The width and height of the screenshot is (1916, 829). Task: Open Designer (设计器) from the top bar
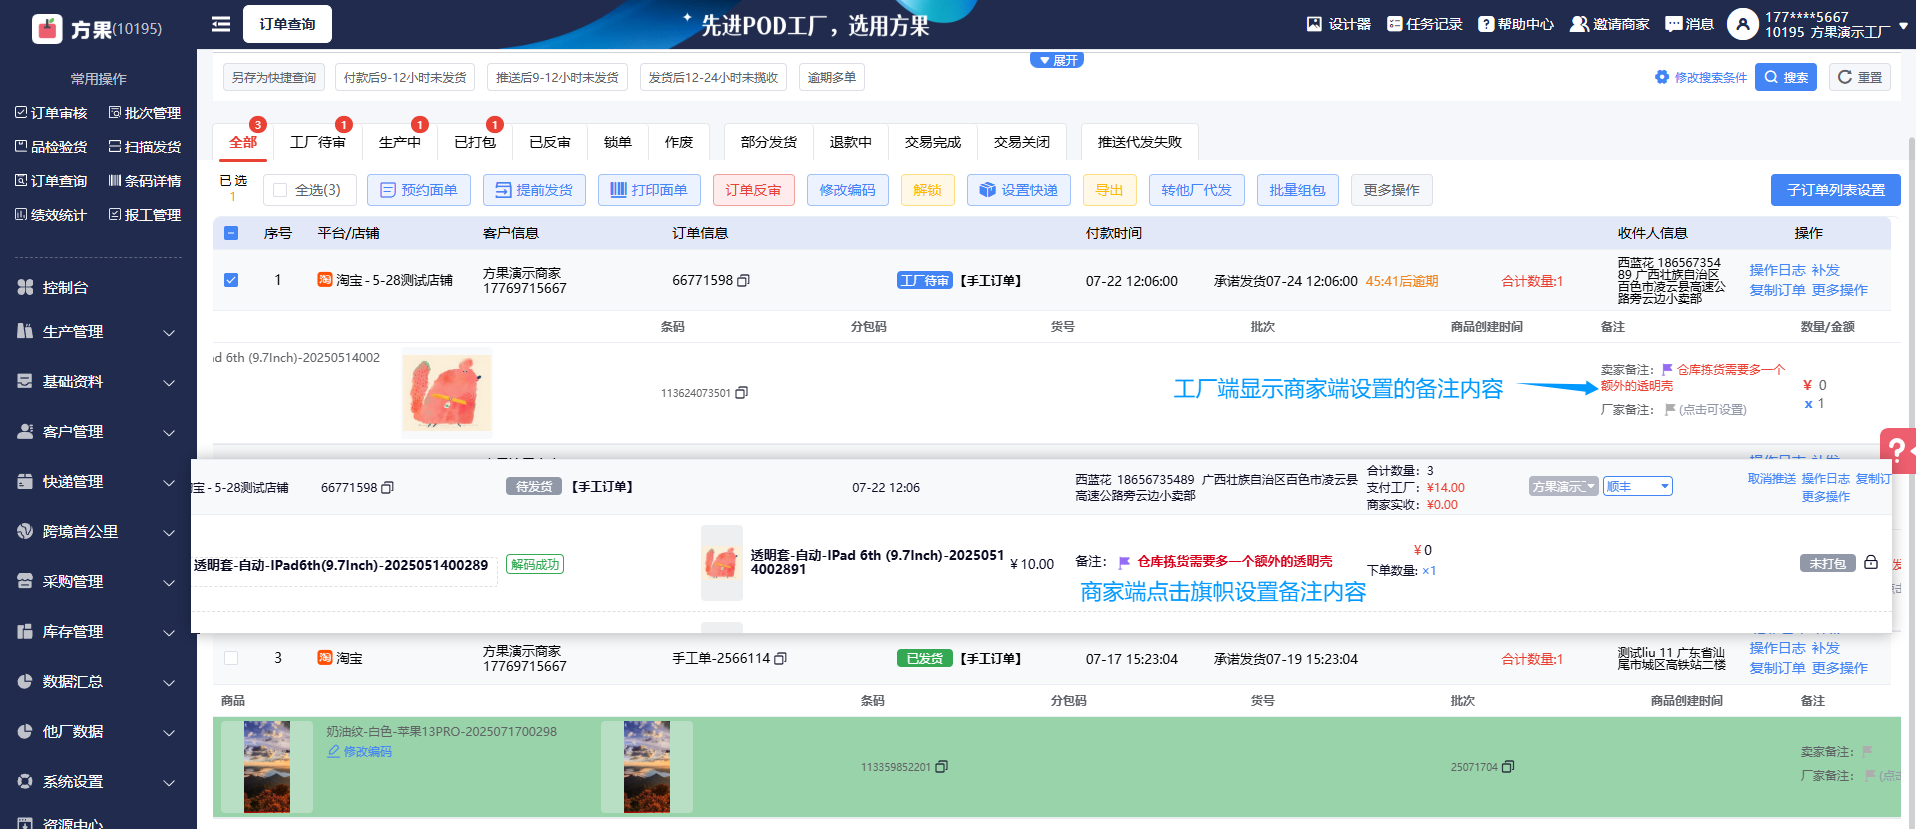pos(1314,24)
